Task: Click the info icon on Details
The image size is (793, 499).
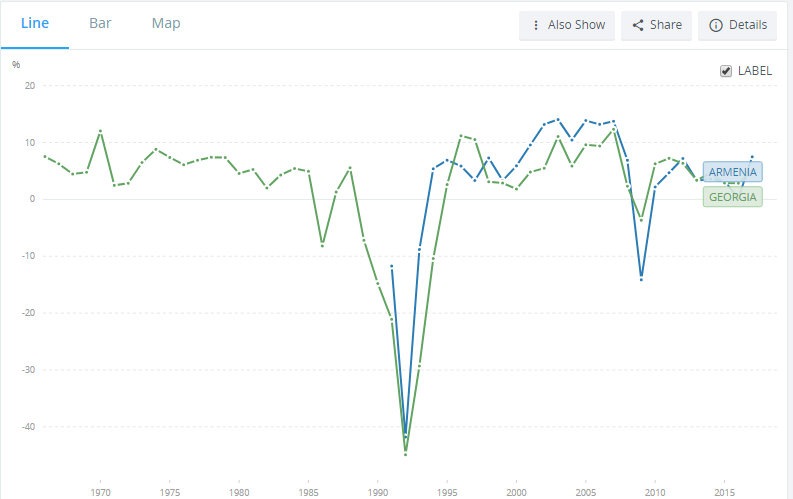Action: point(715,25)
